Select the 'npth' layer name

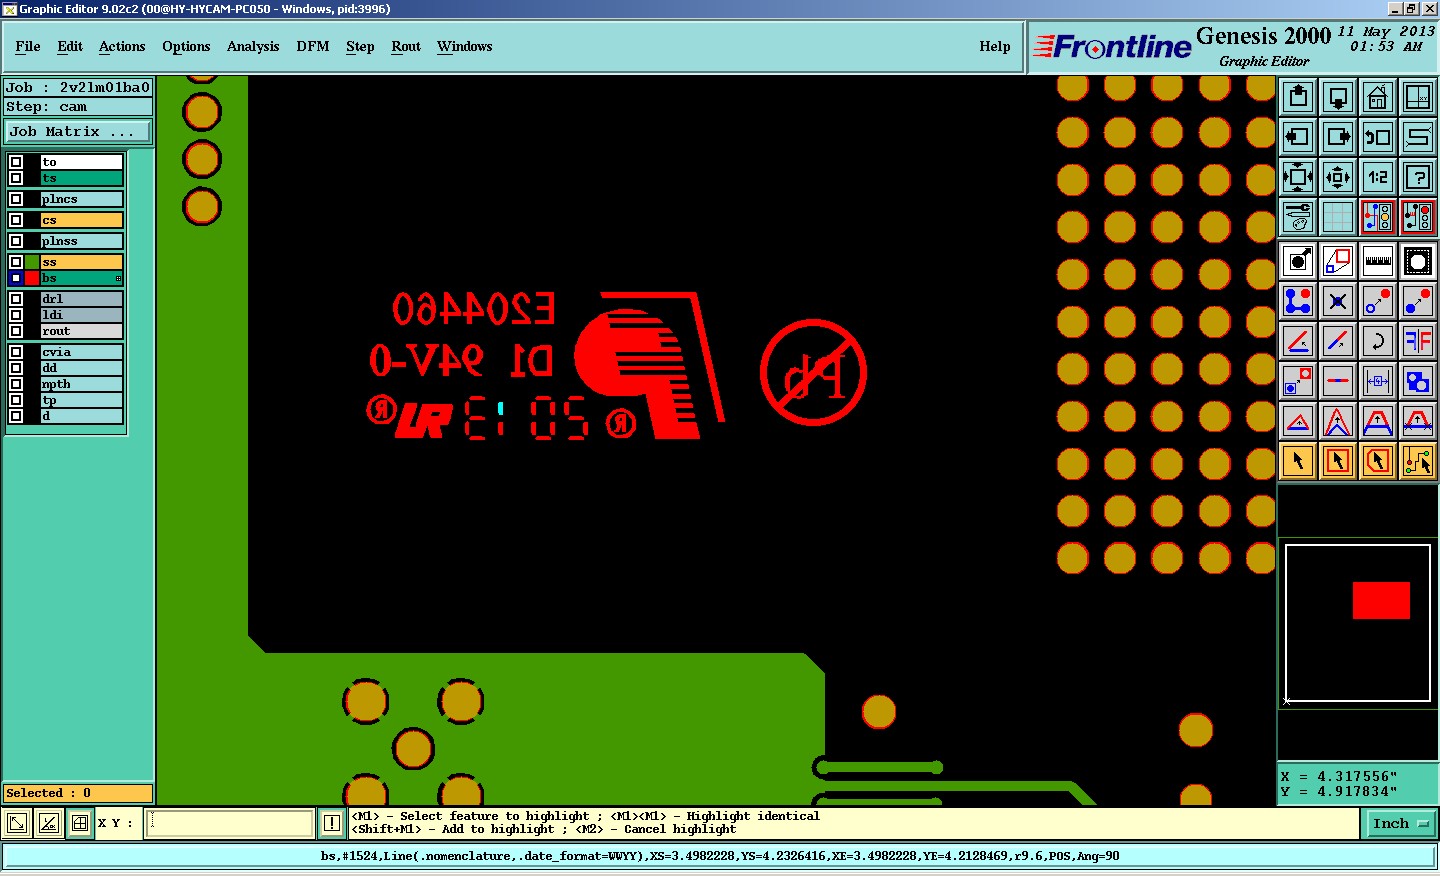click(x=82, y=384)
